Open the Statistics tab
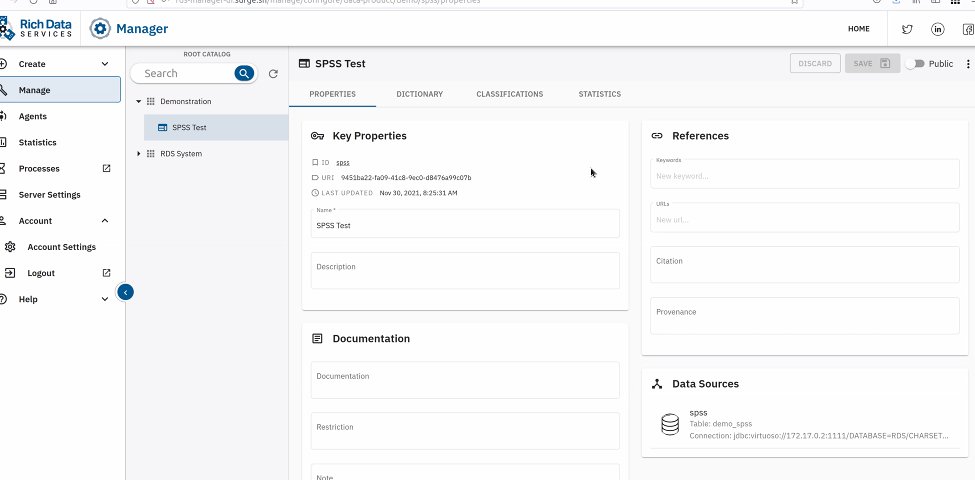The height and width of the screenshot is (480, 975). coord(599,94)
